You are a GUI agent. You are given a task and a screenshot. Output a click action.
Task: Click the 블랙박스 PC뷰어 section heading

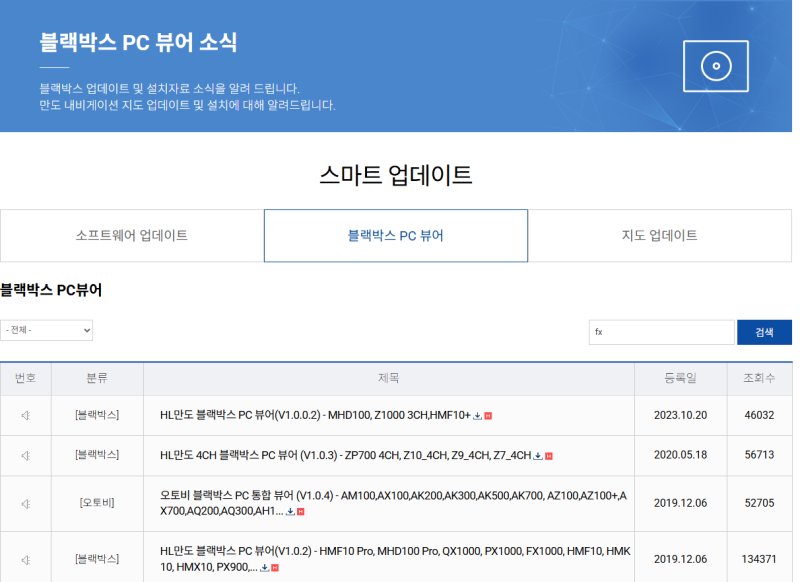(x=51, y=290)
